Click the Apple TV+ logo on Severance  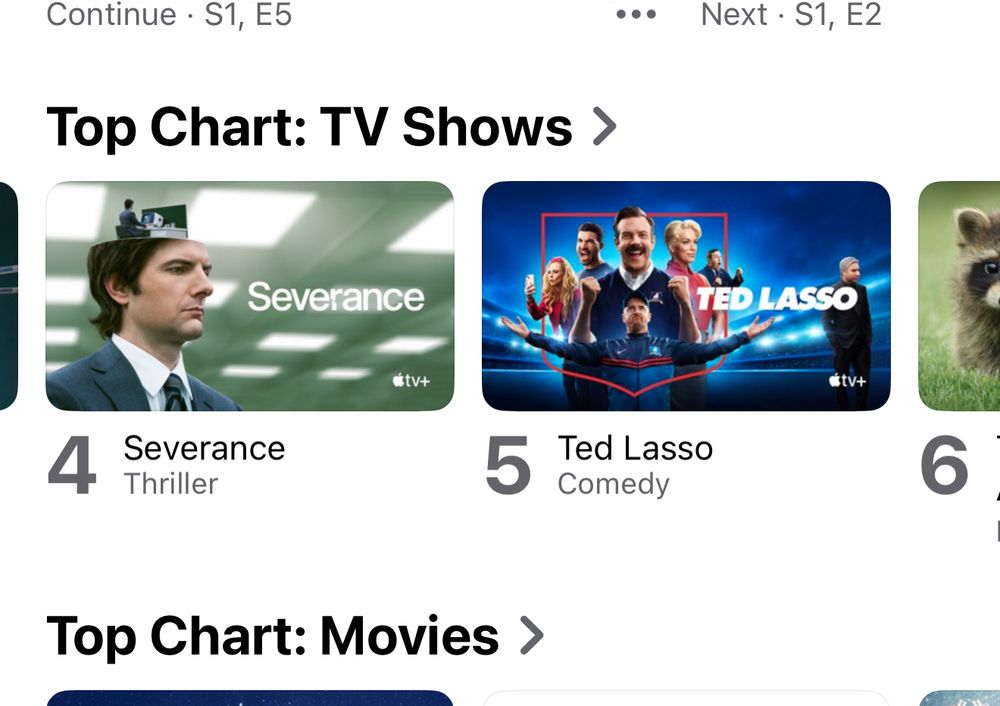click(x=411, y=381)
